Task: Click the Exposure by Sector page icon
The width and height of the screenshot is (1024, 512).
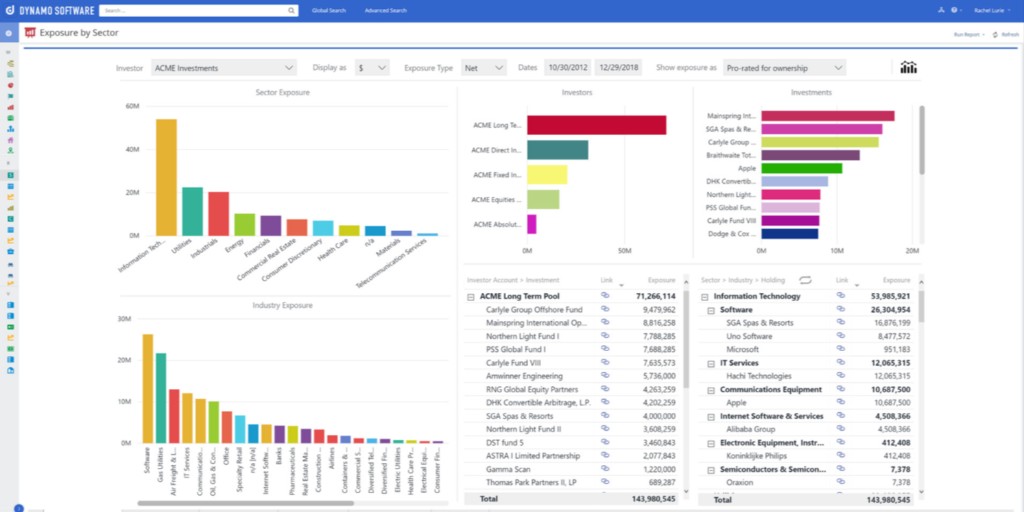Action: coord(30,33)
